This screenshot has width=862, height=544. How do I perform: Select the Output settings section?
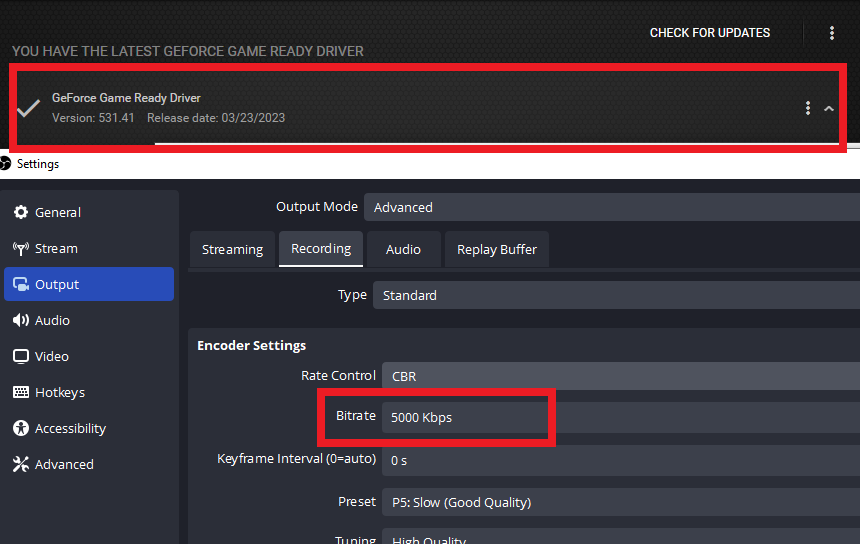point(89,284)
